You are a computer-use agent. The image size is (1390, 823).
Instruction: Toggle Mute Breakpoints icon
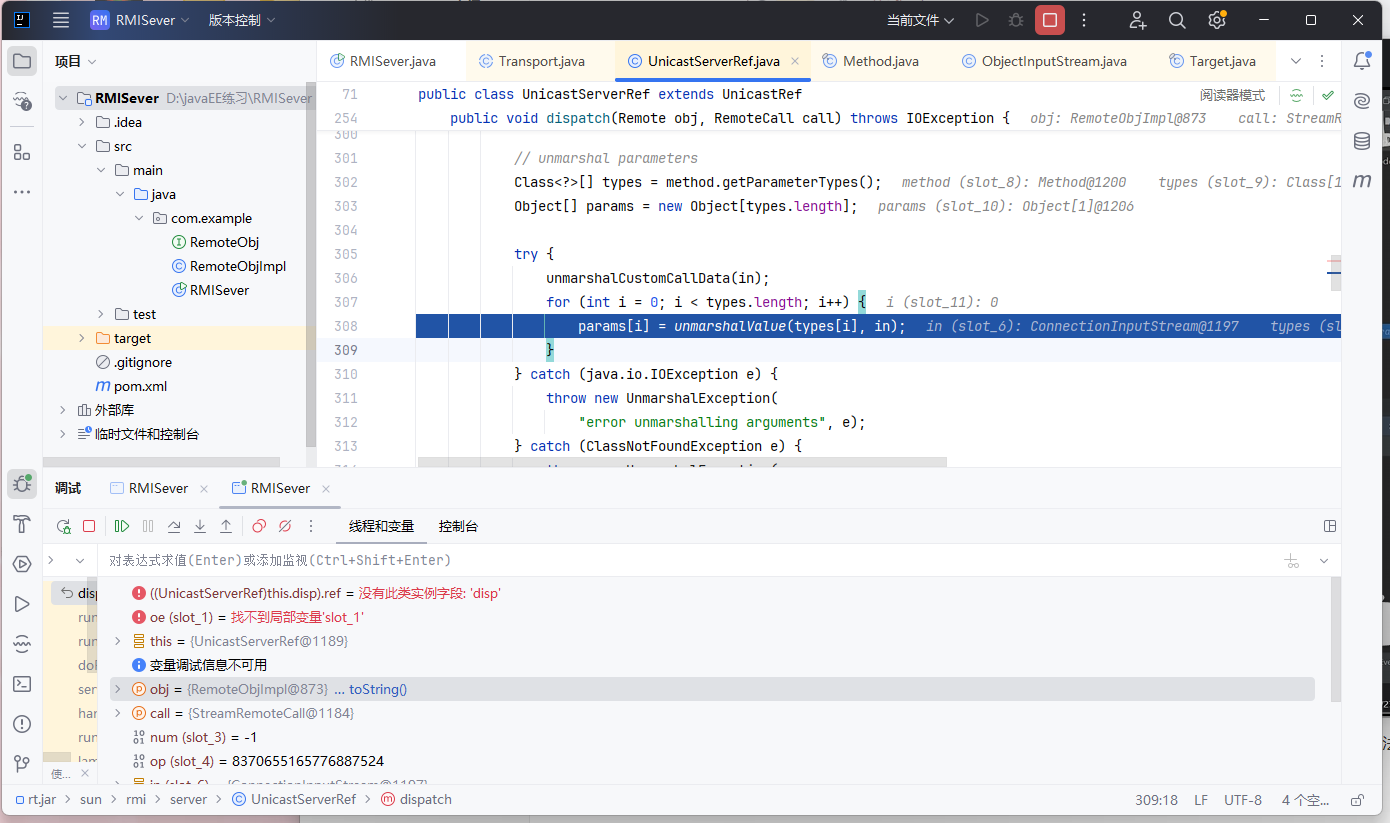click(x=285, y=526)
